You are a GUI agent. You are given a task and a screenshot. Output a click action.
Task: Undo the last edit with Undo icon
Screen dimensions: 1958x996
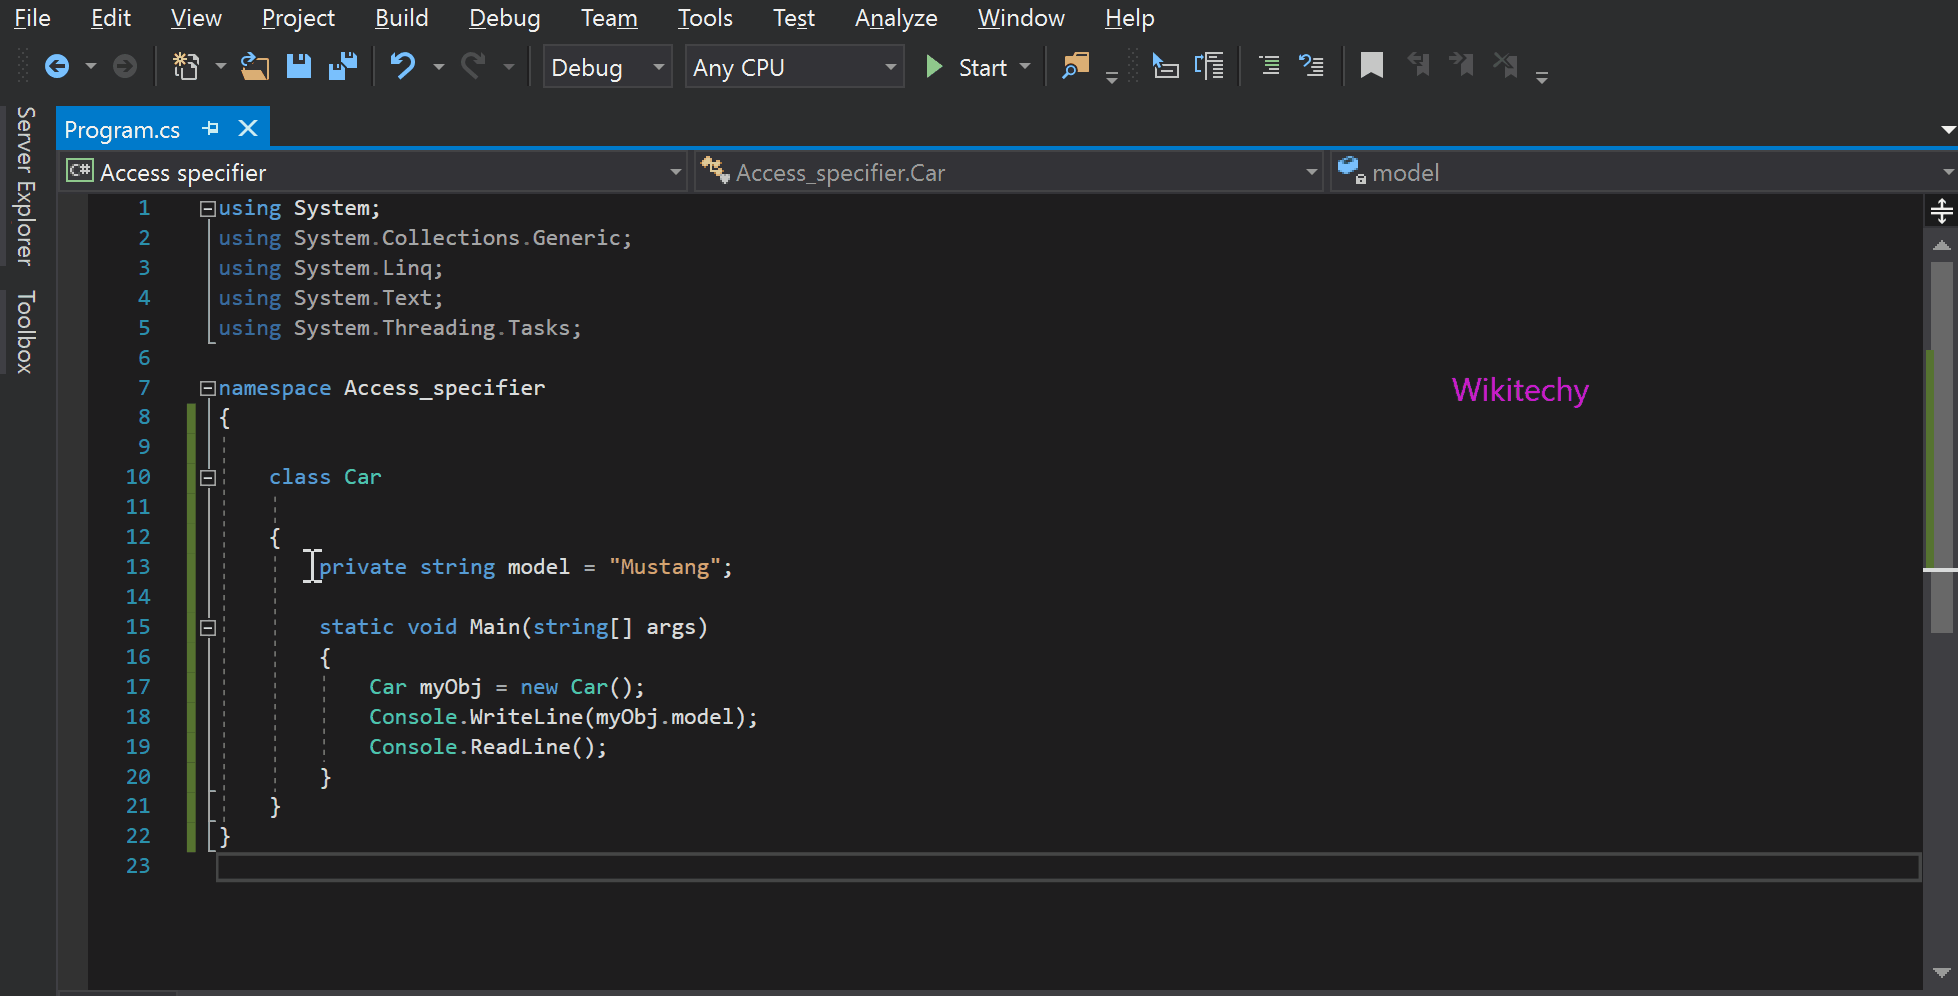point(402,67)
